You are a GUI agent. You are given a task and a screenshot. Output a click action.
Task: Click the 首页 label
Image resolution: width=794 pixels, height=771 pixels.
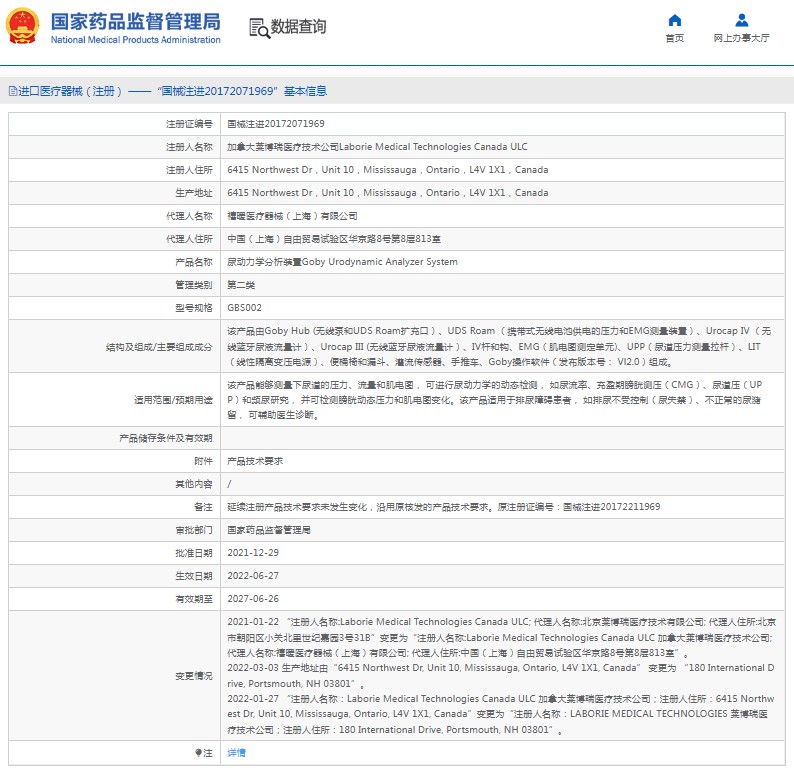pos(674,38)
